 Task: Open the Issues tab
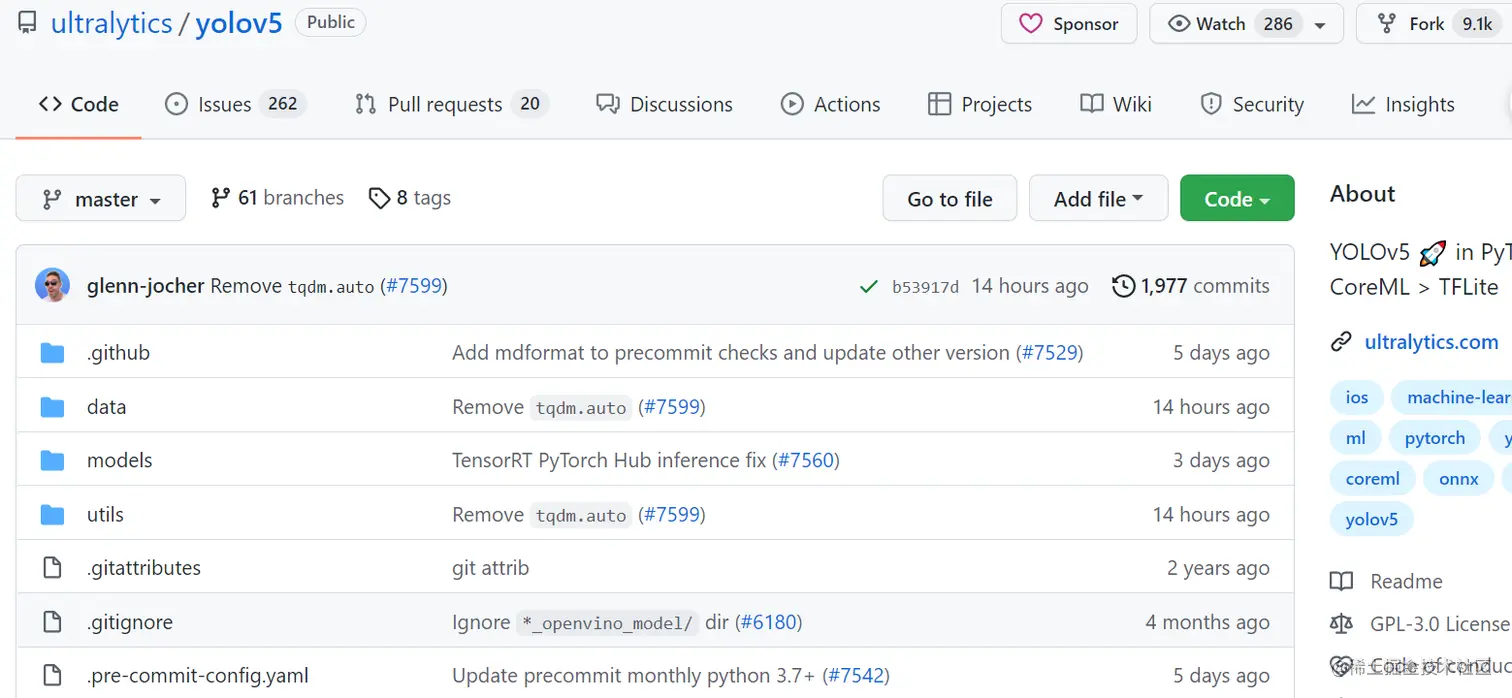pyautogui.click(x=234, y=104)
